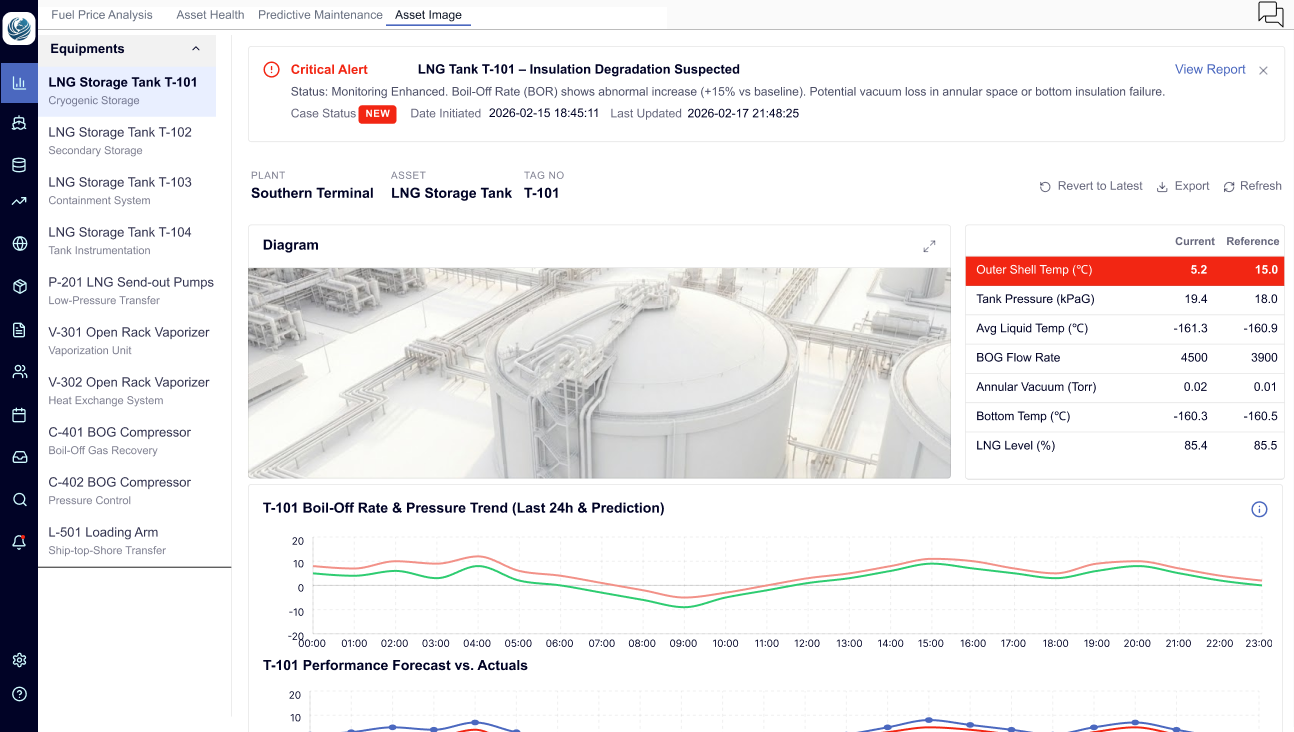
Task: Click the search magnifier icon in sidebar
Action: point(19,500)
